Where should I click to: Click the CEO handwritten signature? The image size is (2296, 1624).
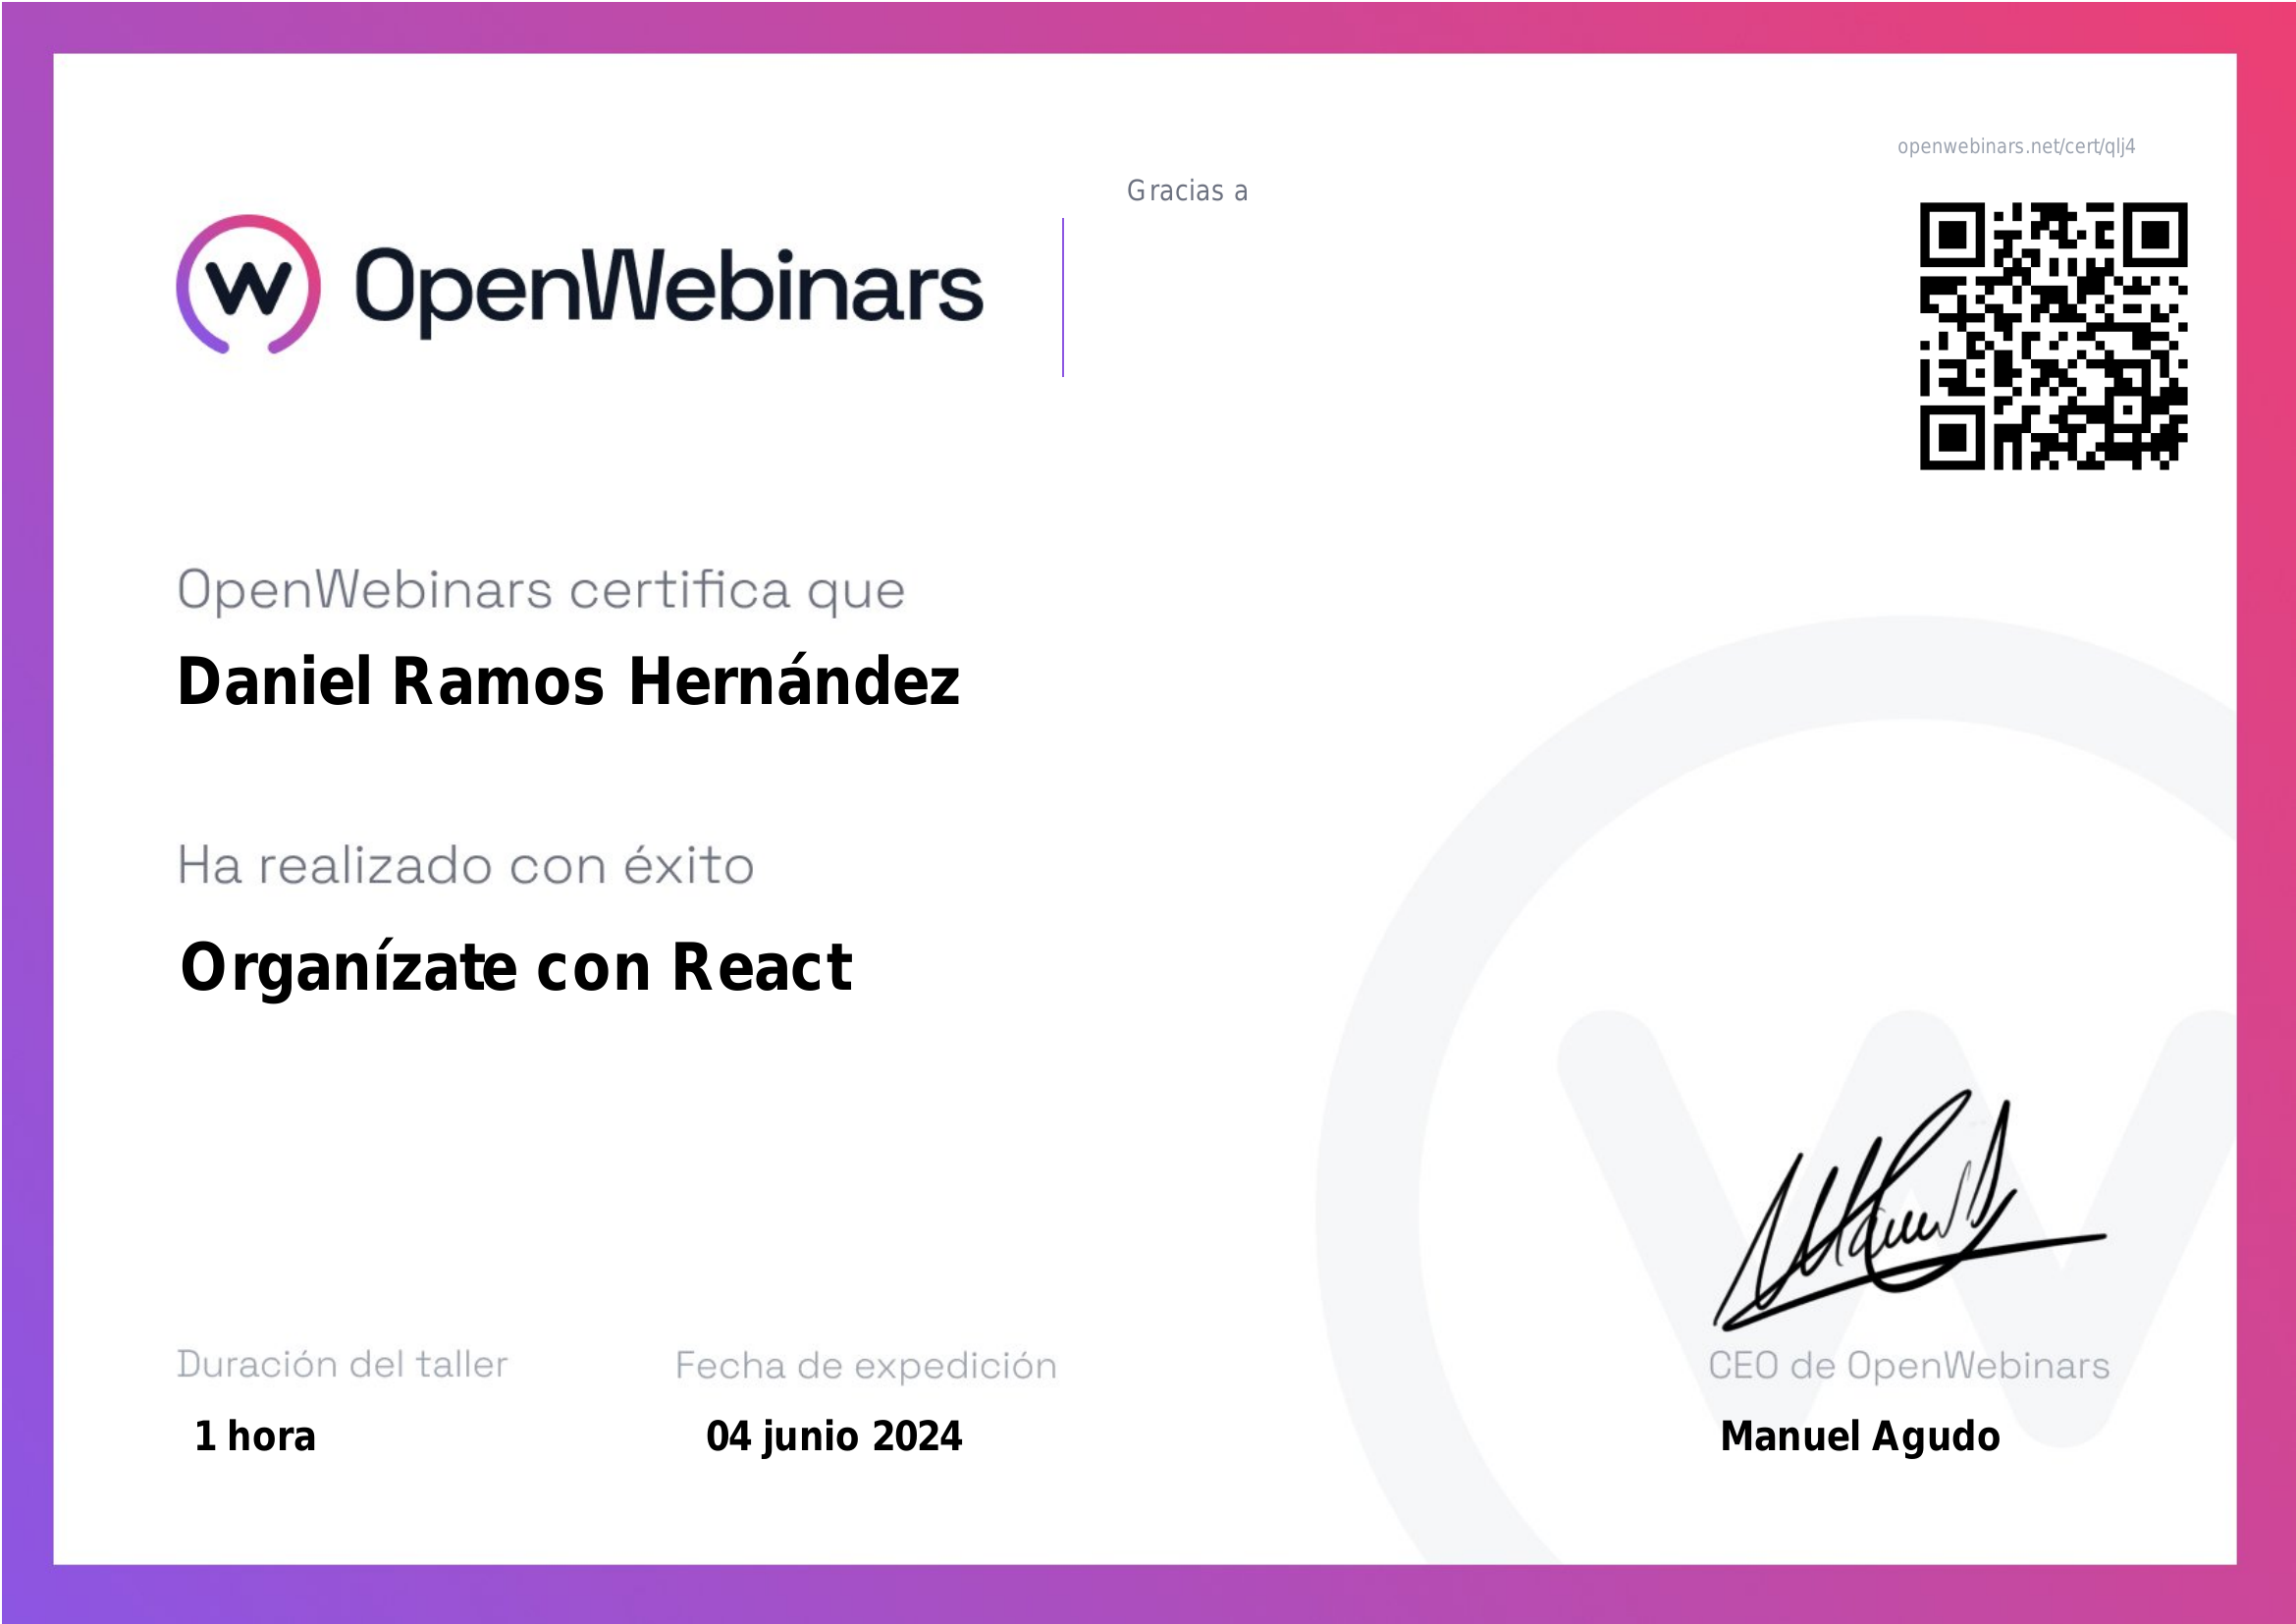click(x=1908, y=1211)
